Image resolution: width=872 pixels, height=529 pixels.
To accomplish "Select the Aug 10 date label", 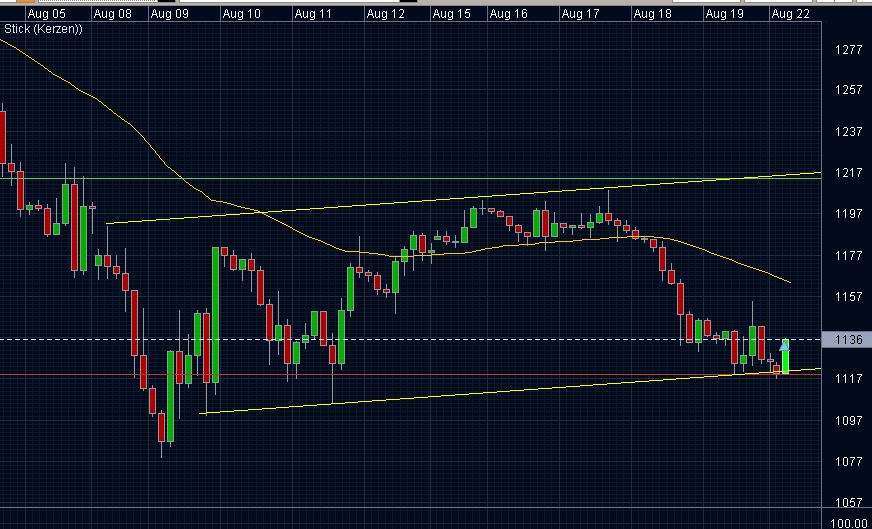I will point(241,14).
